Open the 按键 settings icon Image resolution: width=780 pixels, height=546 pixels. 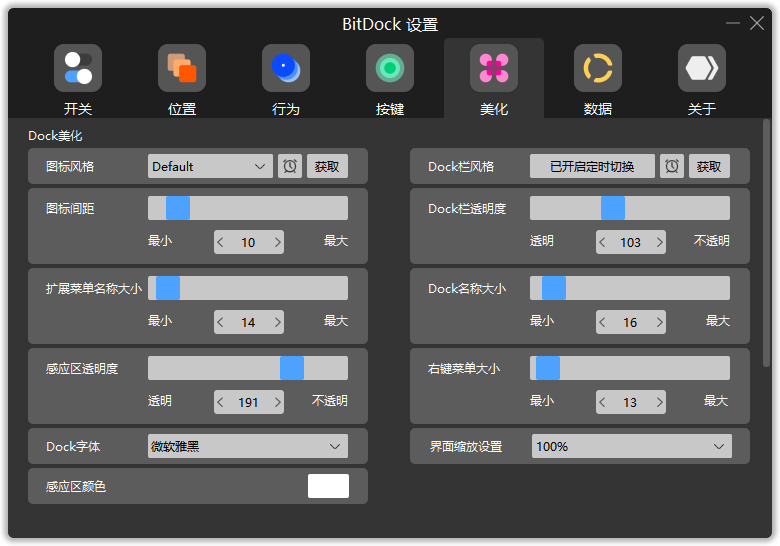(390, 68)
